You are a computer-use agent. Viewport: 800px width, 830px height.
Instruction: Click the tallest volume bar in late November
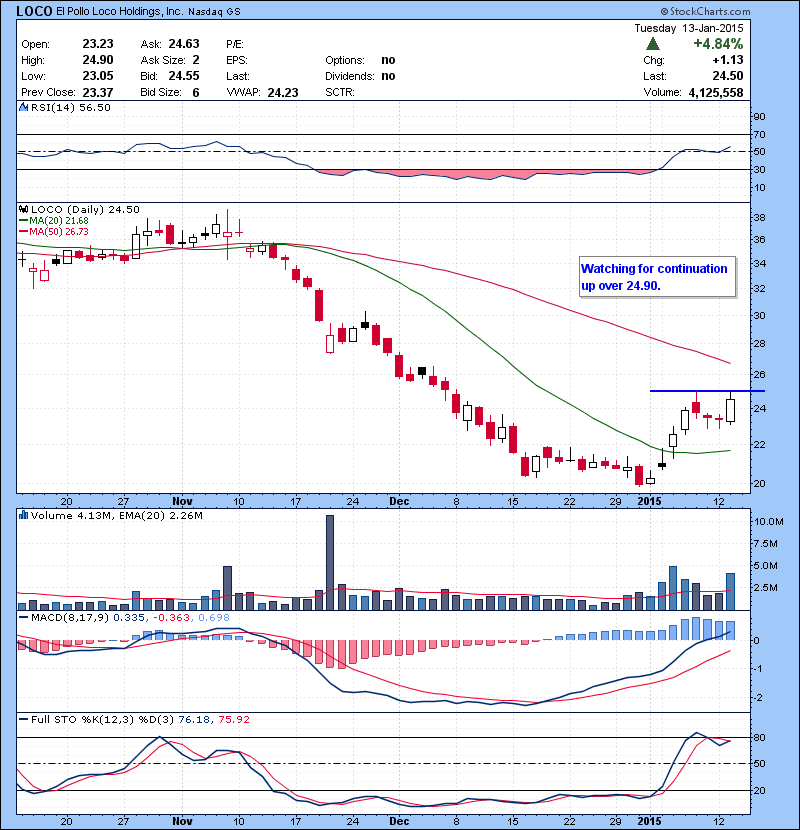(x=330, y=562)
